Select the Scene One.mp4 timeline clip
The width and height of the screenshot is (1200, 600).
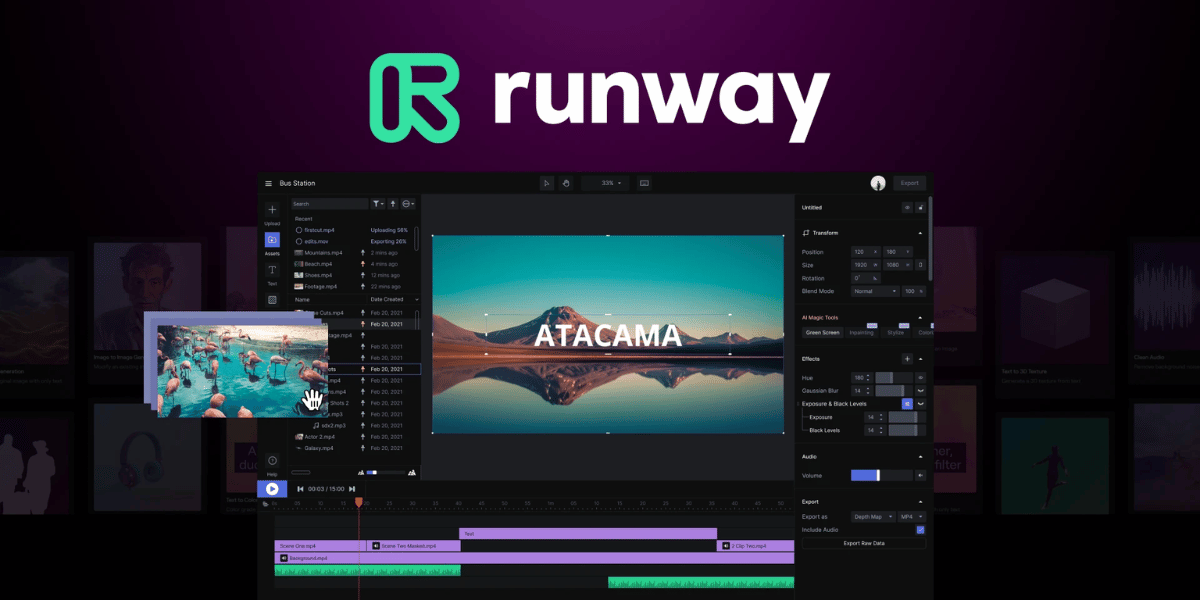point(320,546)
